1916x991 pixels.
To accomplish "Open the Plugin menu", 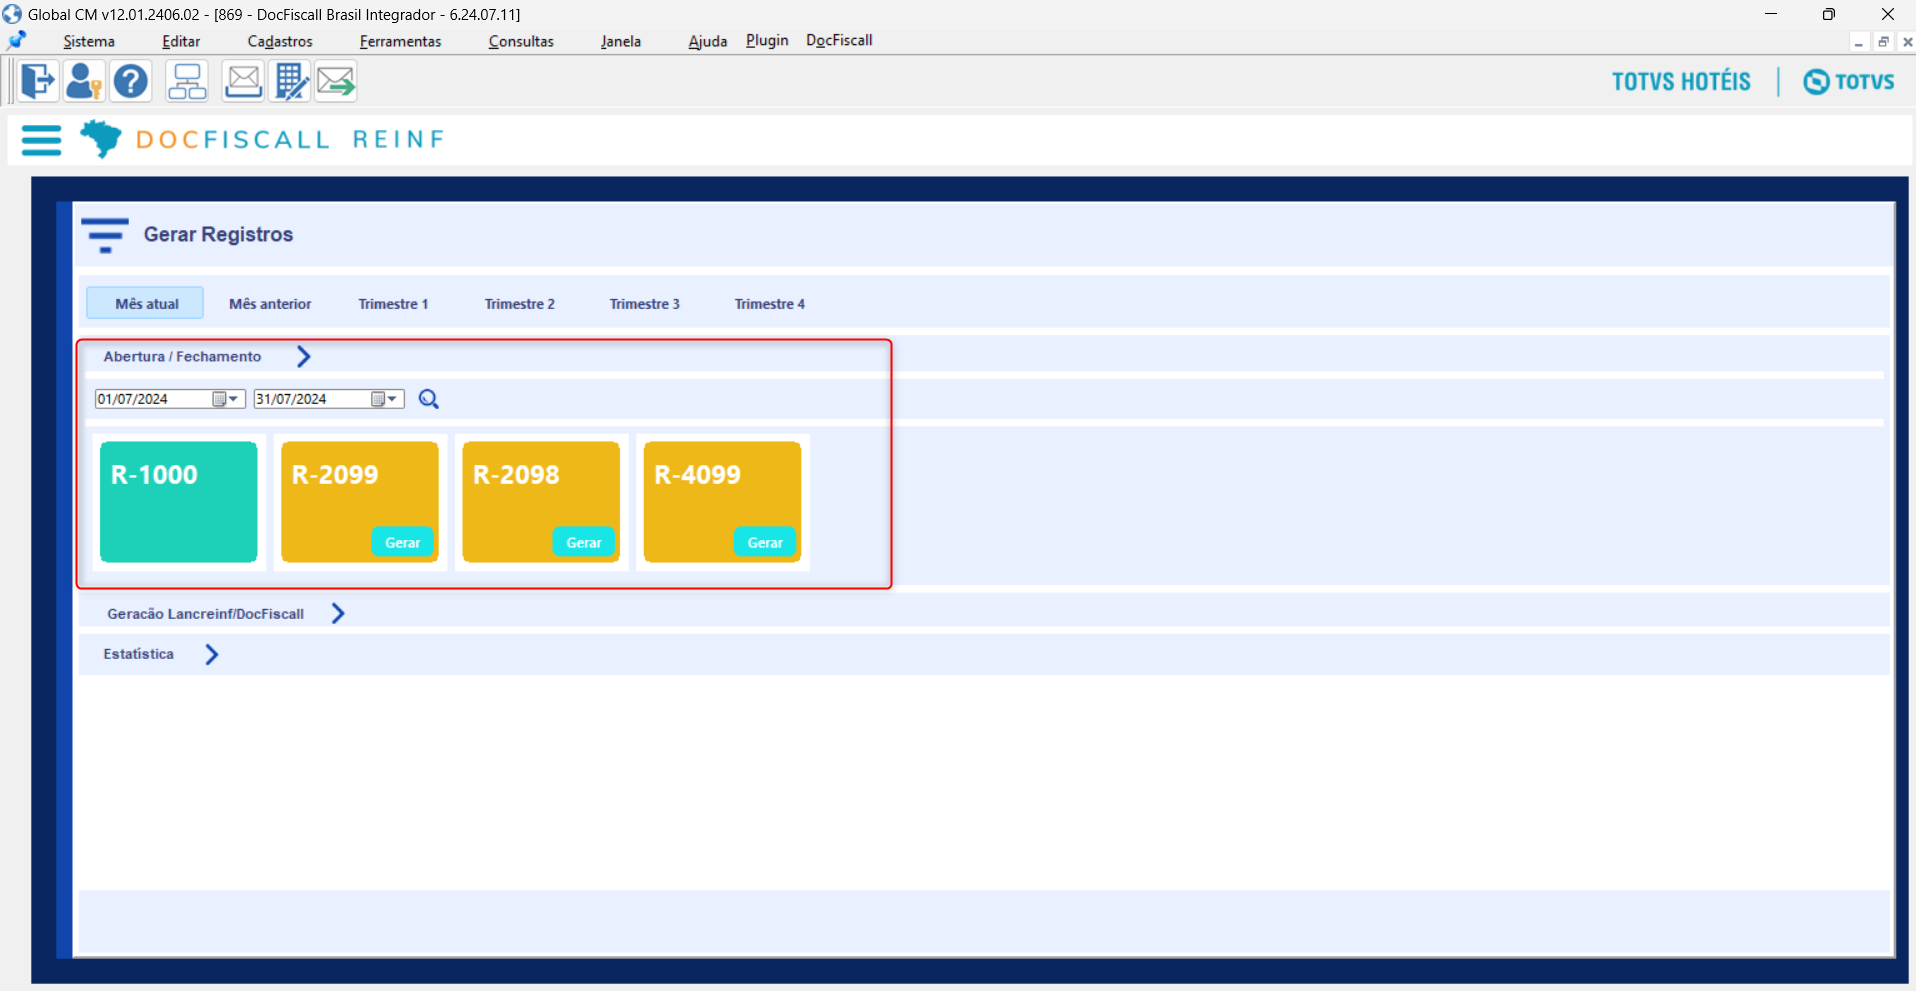I will click(767, 40).
